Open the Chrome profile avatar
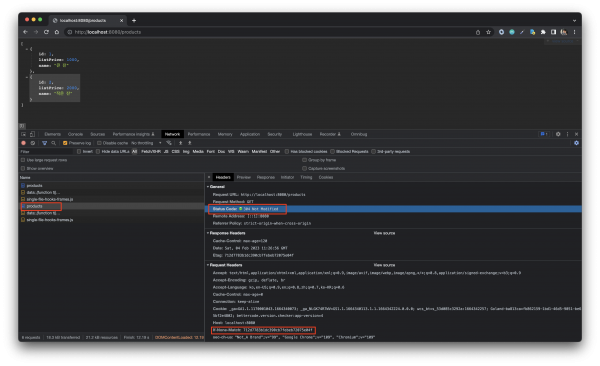 564,32
